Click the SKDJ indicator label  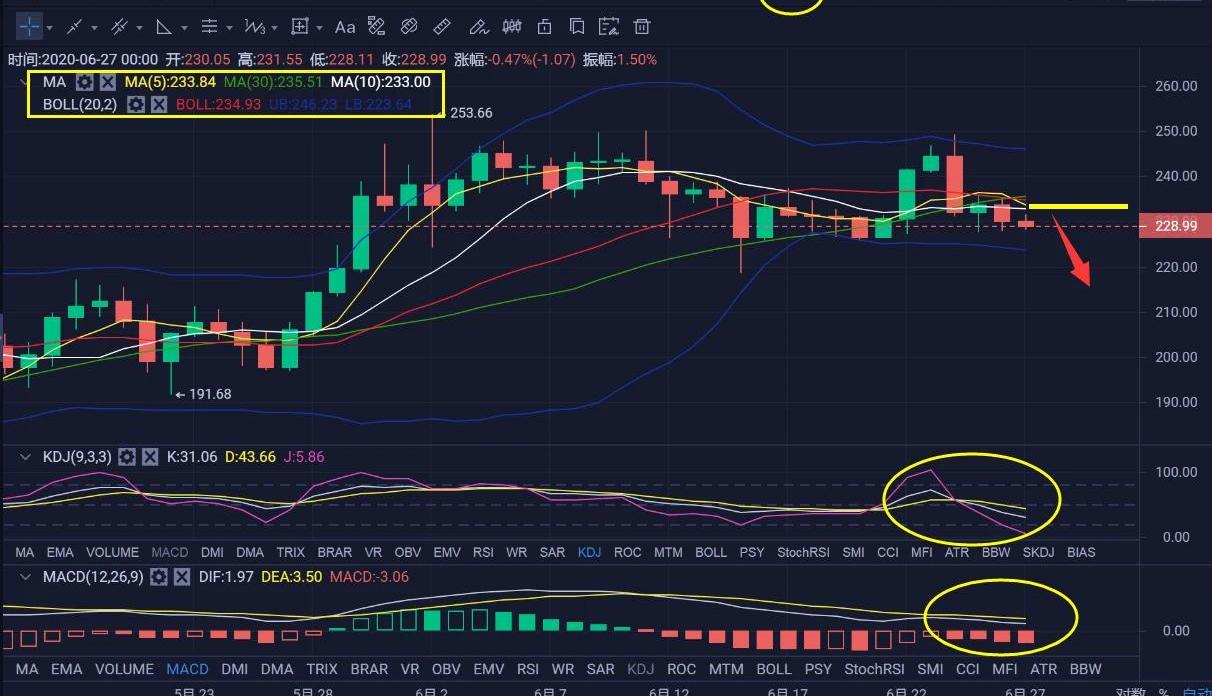1038,552
